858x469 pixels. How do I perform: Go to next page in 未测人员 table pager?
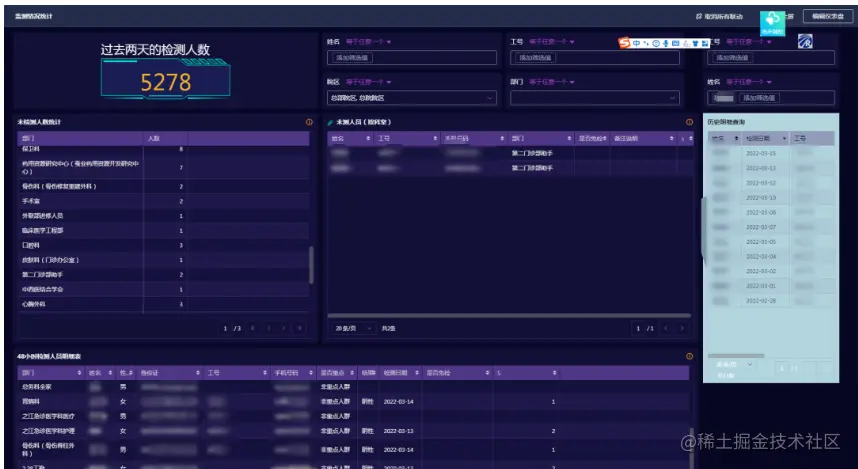pyautogui.click(x=682, y=328)
